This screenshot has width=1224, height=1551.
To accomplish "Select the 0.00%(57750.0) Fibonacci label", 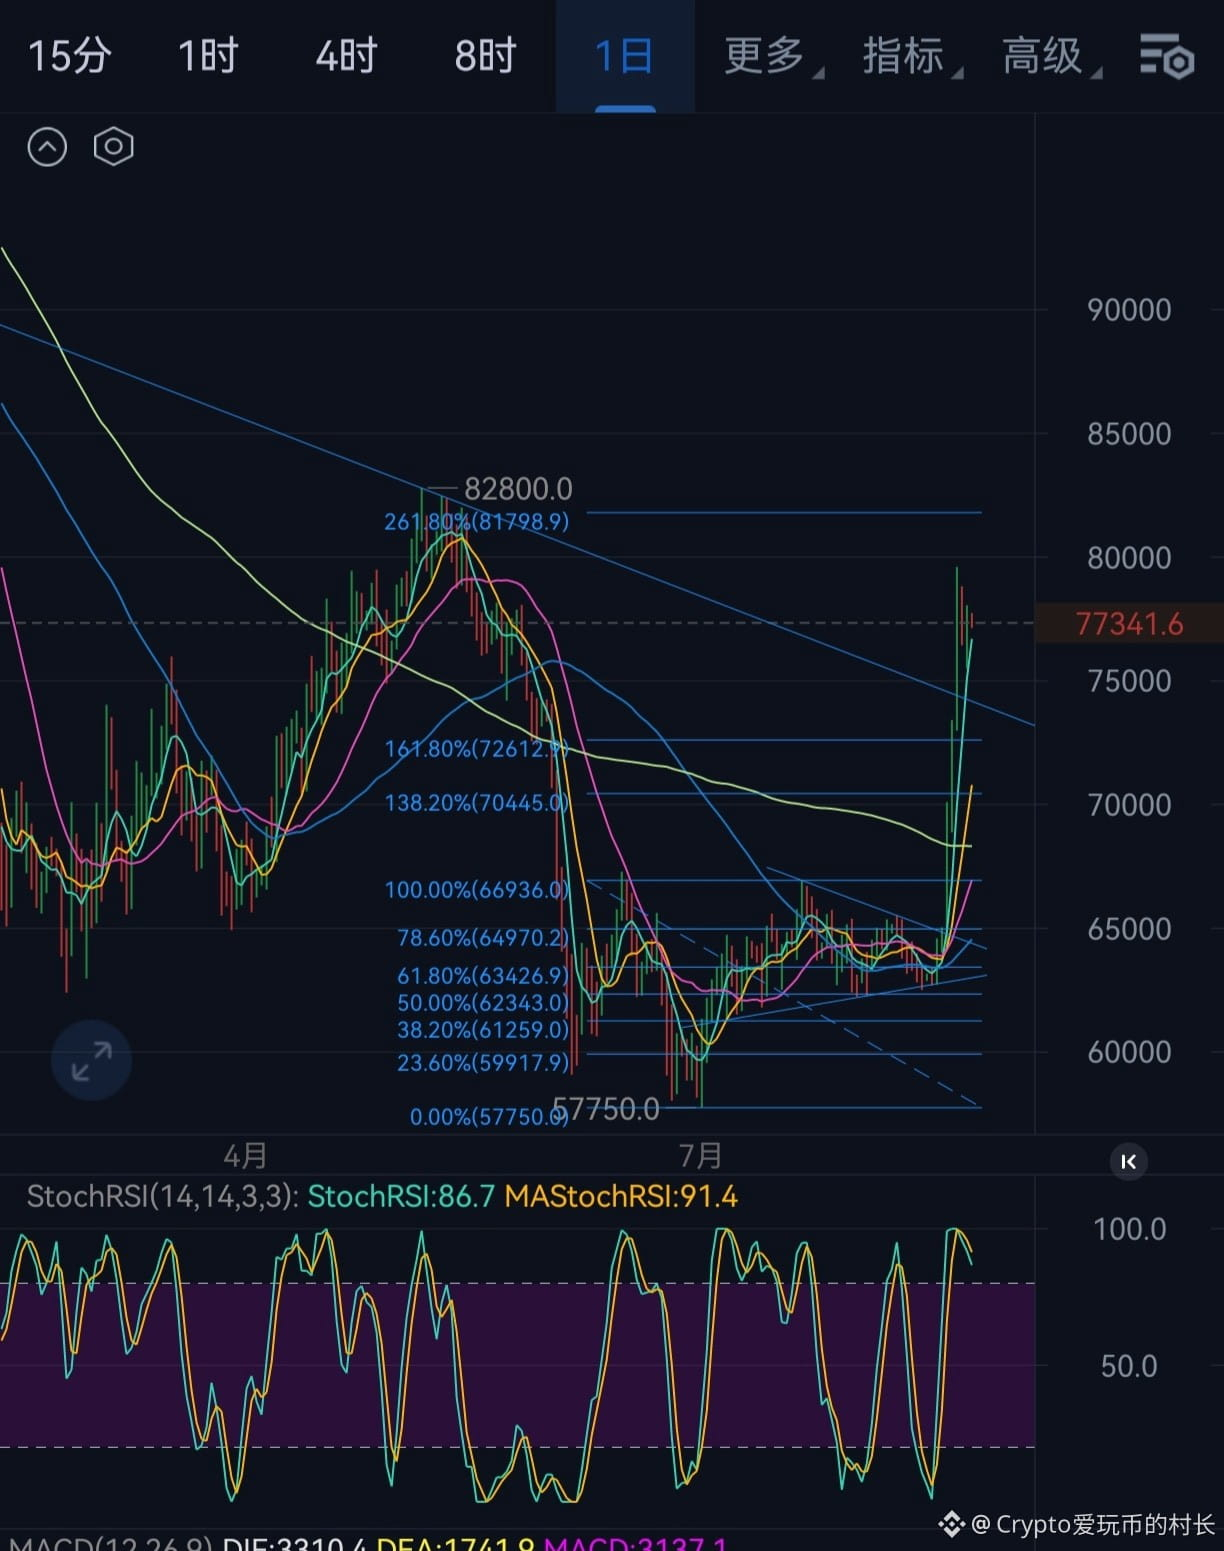I will 489,1117.
